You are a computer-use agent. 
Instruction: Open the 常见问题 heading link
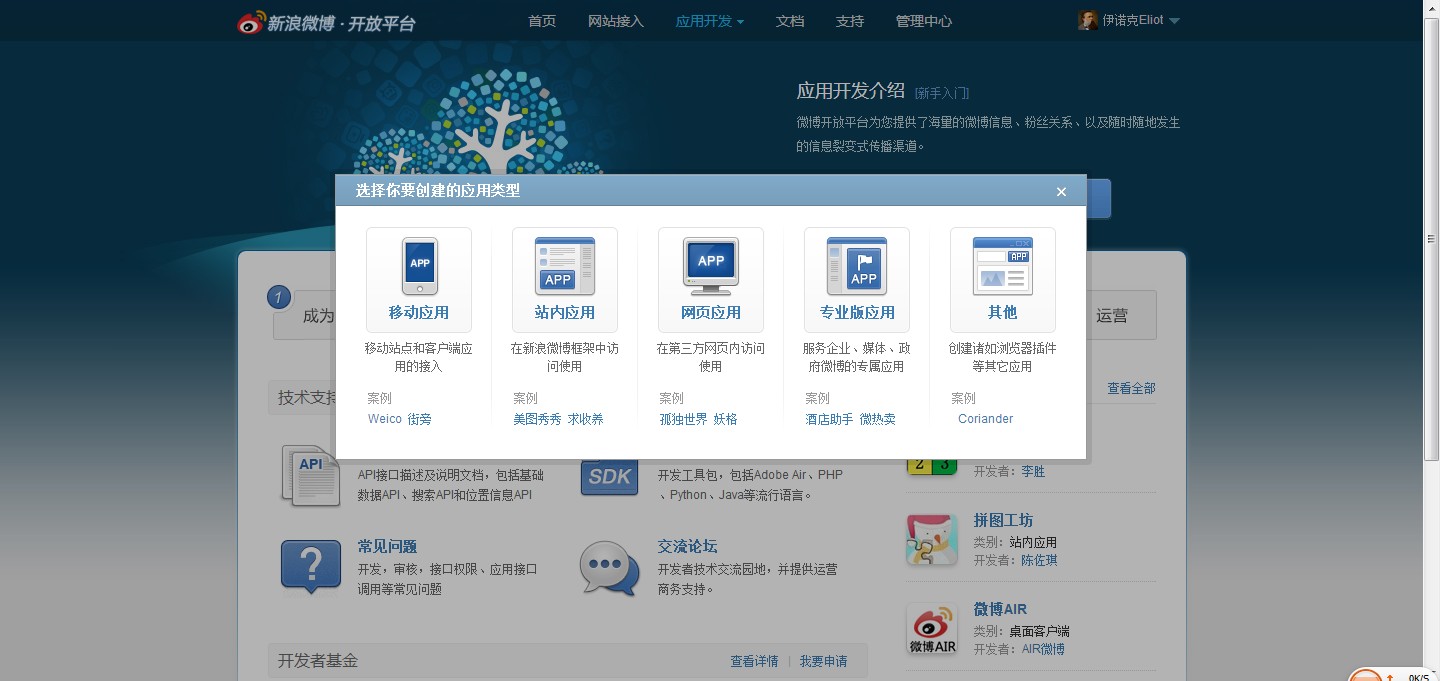pos(387,546)
